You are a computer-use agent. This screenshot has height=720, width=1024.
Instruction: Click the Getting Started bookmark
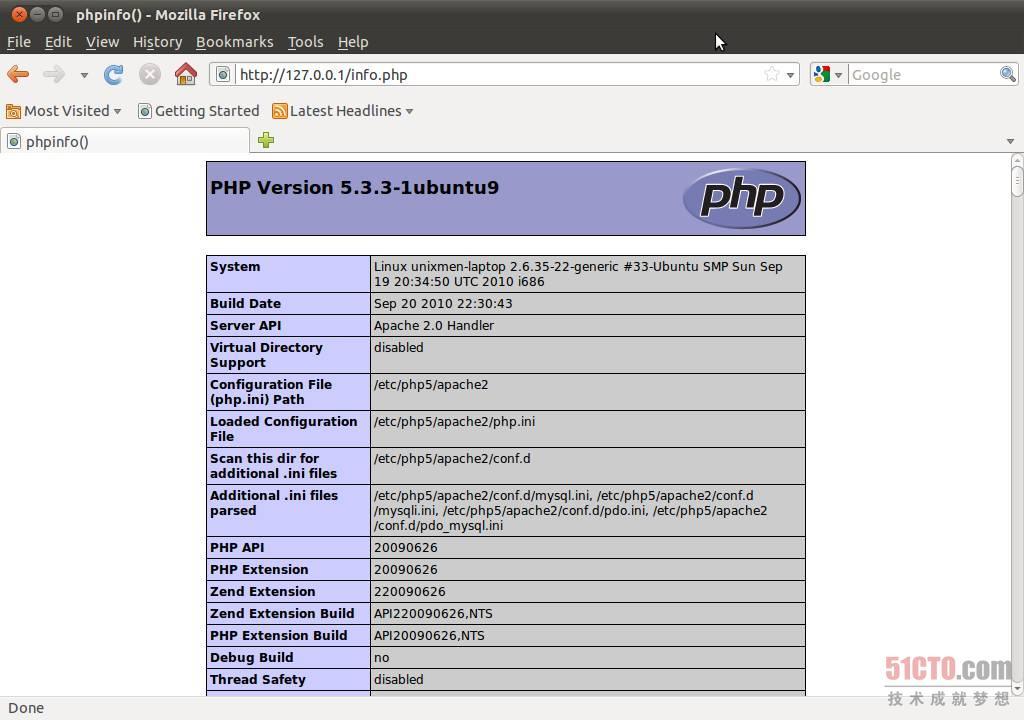[x=199, y=111]
